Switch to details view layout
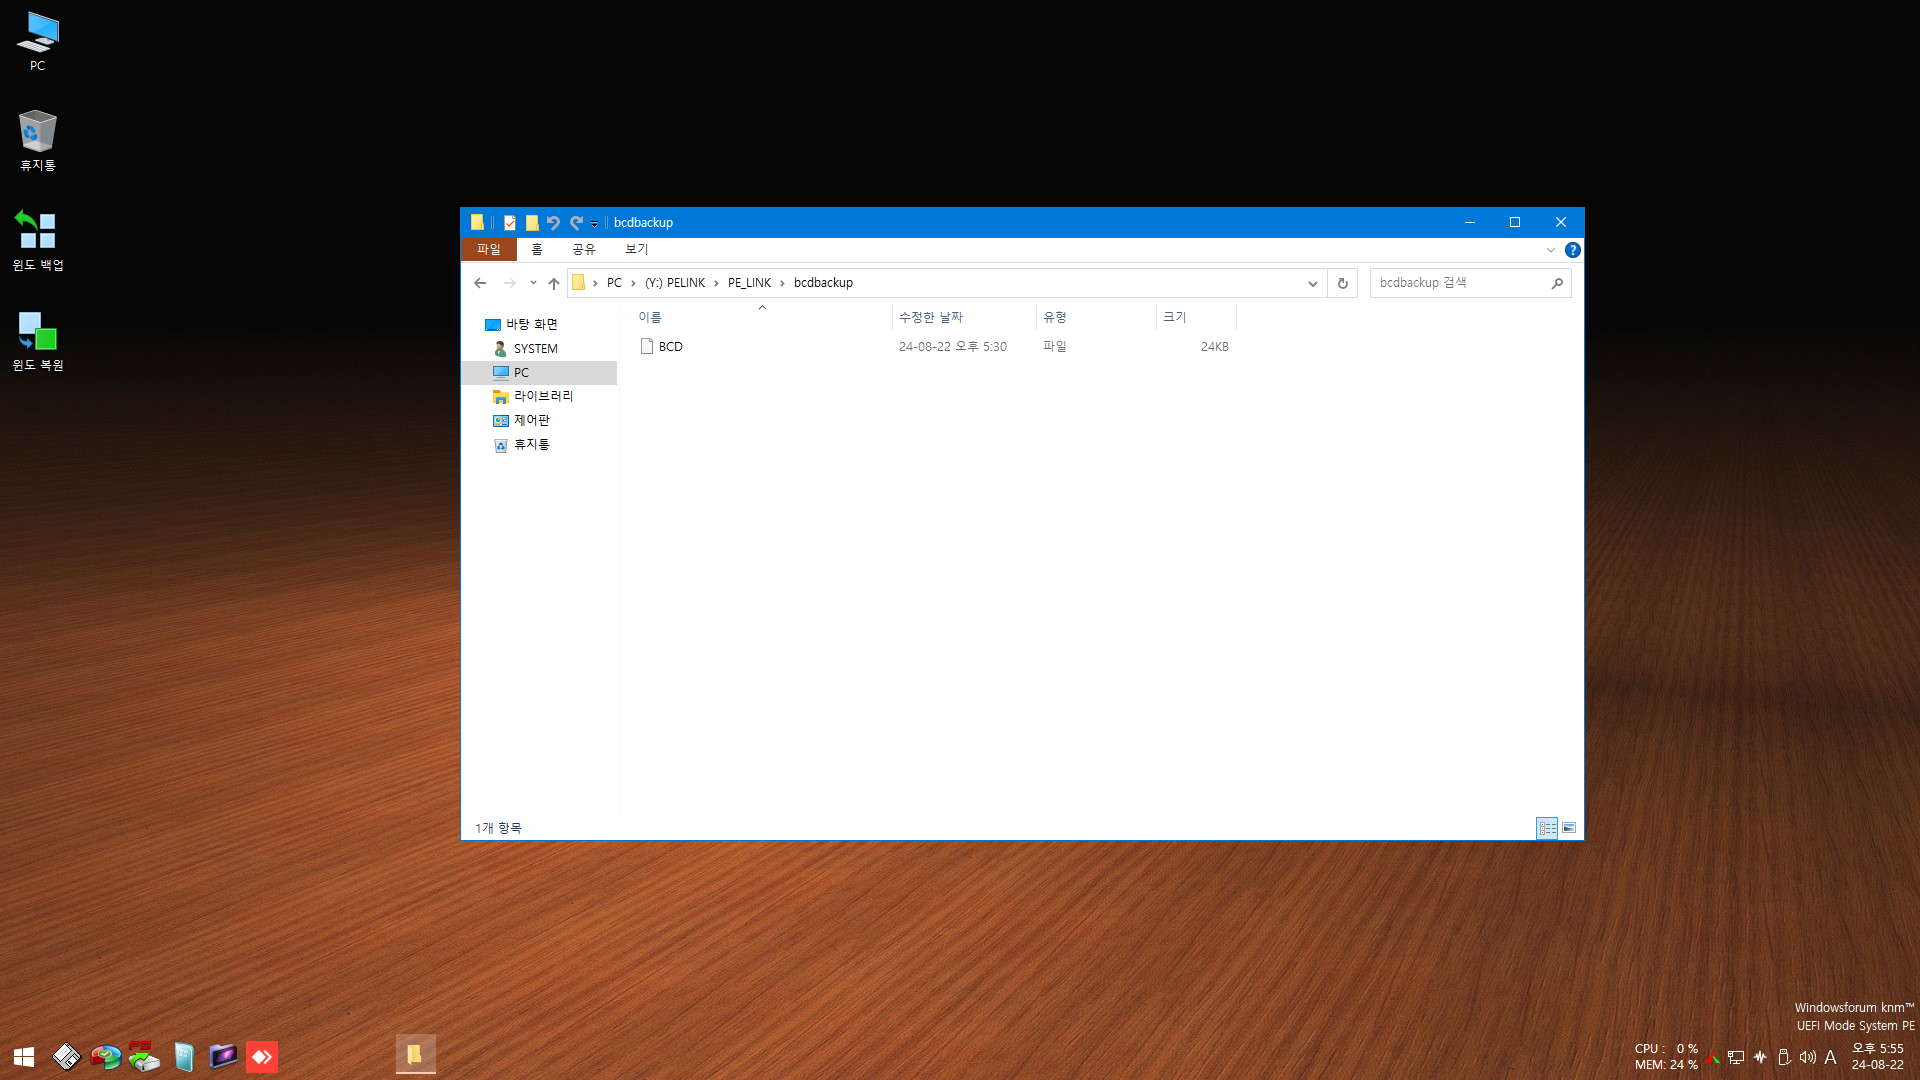The height and width of the screenshot is (1080, 1920). point(1547,828)
